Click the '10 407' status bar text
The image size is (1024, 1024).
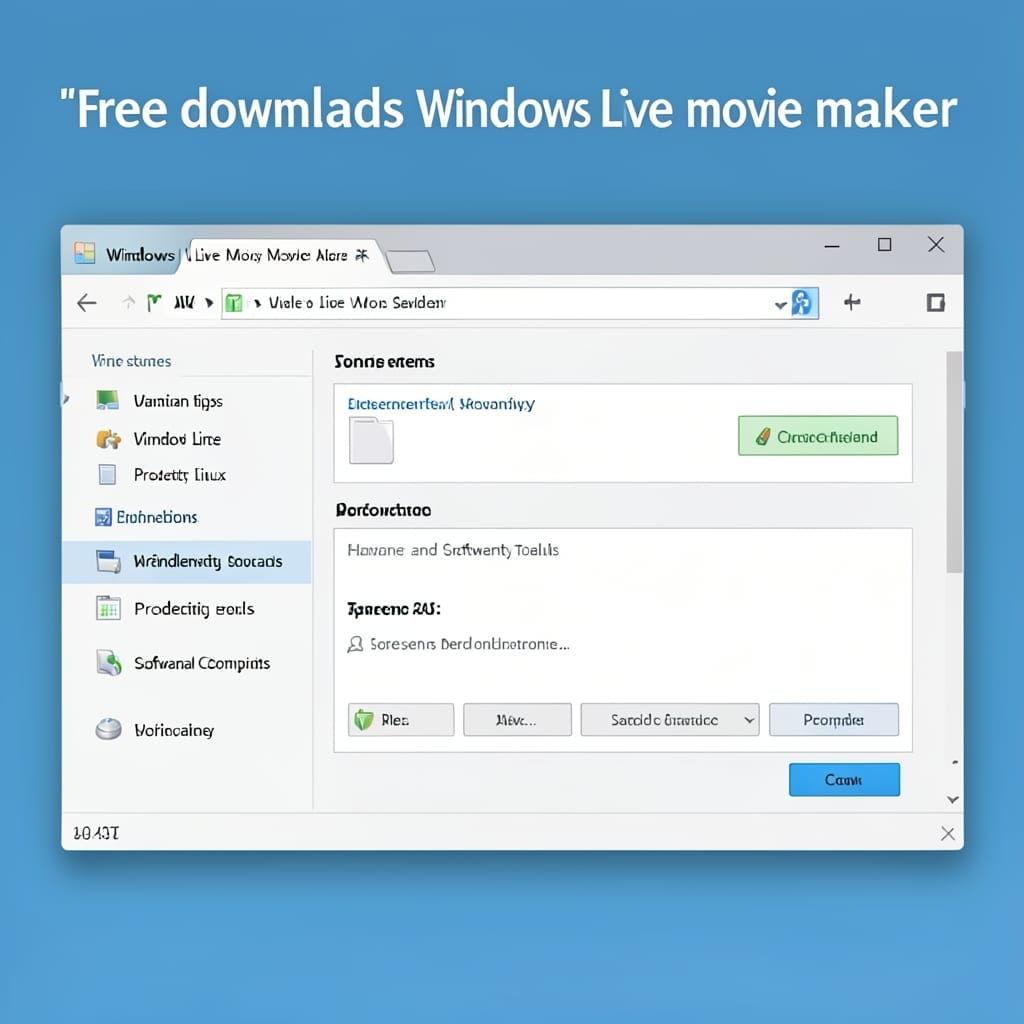(x=96, y=833)
